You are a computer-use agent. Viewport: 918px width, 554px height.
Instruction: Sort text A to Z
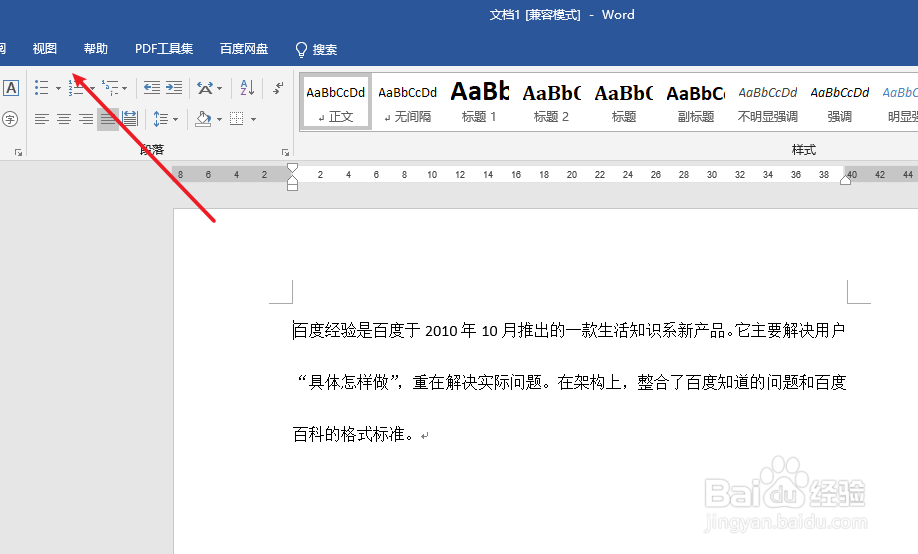(x=247, y=88)
